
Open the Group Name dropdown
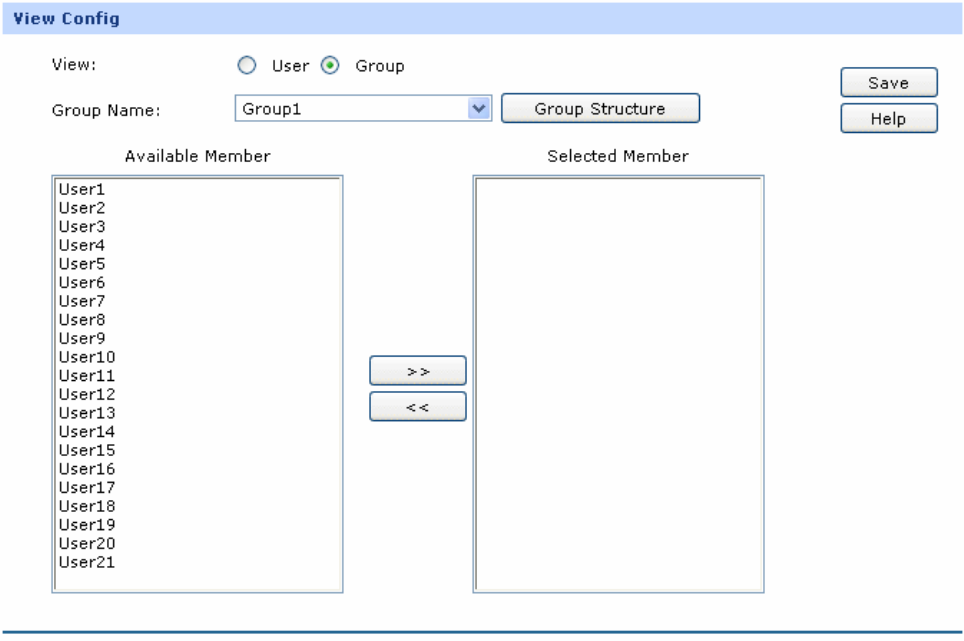[x=479, y=109]
